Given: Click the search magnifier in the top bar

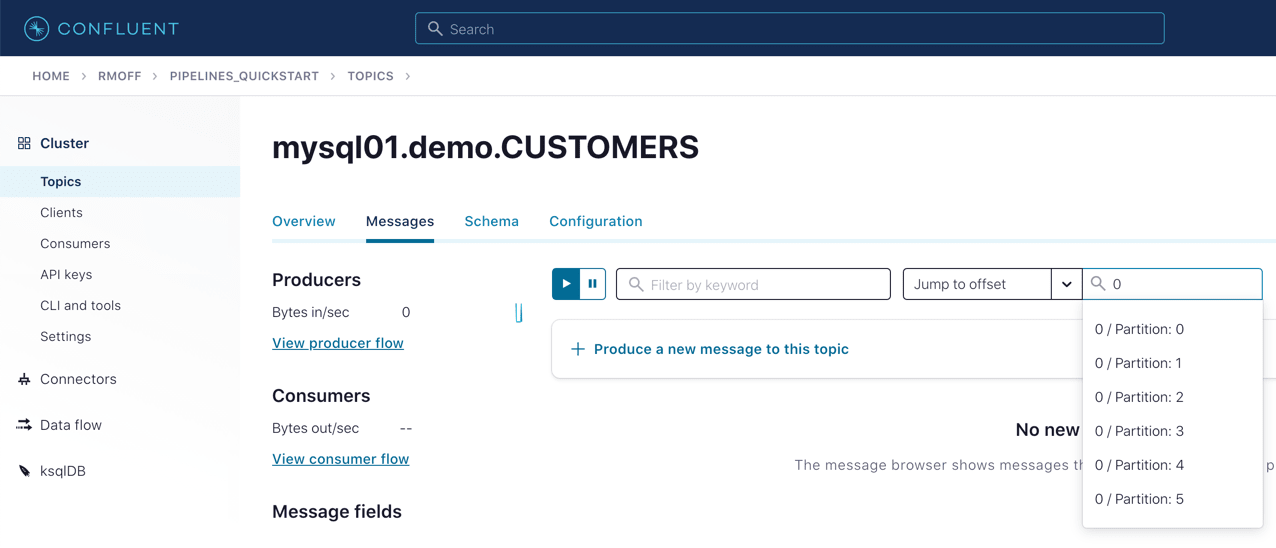Looking at the screenshot, I should coord(435,29).
